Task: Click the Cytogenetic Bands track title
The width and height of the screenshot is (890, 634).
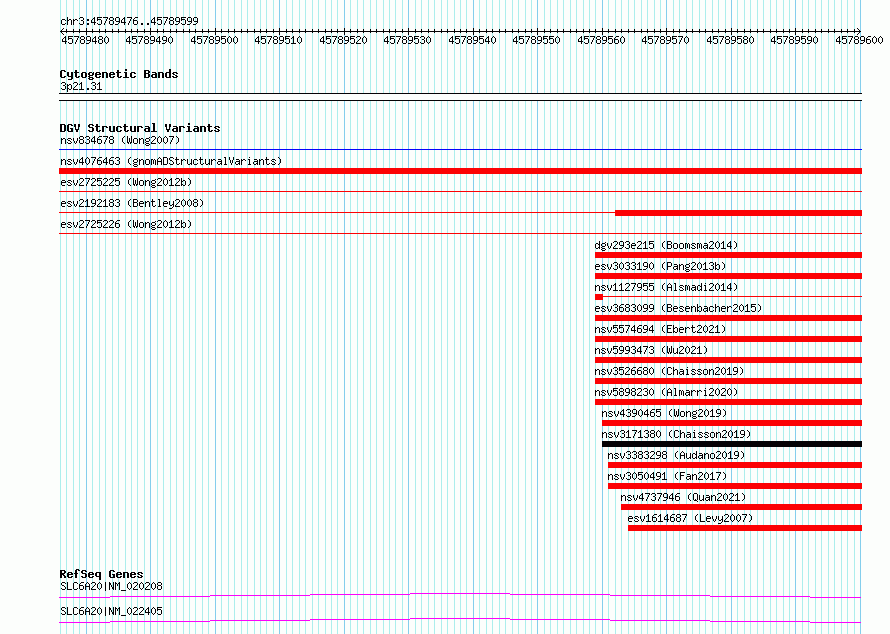Action: click(x=119, y=74)
